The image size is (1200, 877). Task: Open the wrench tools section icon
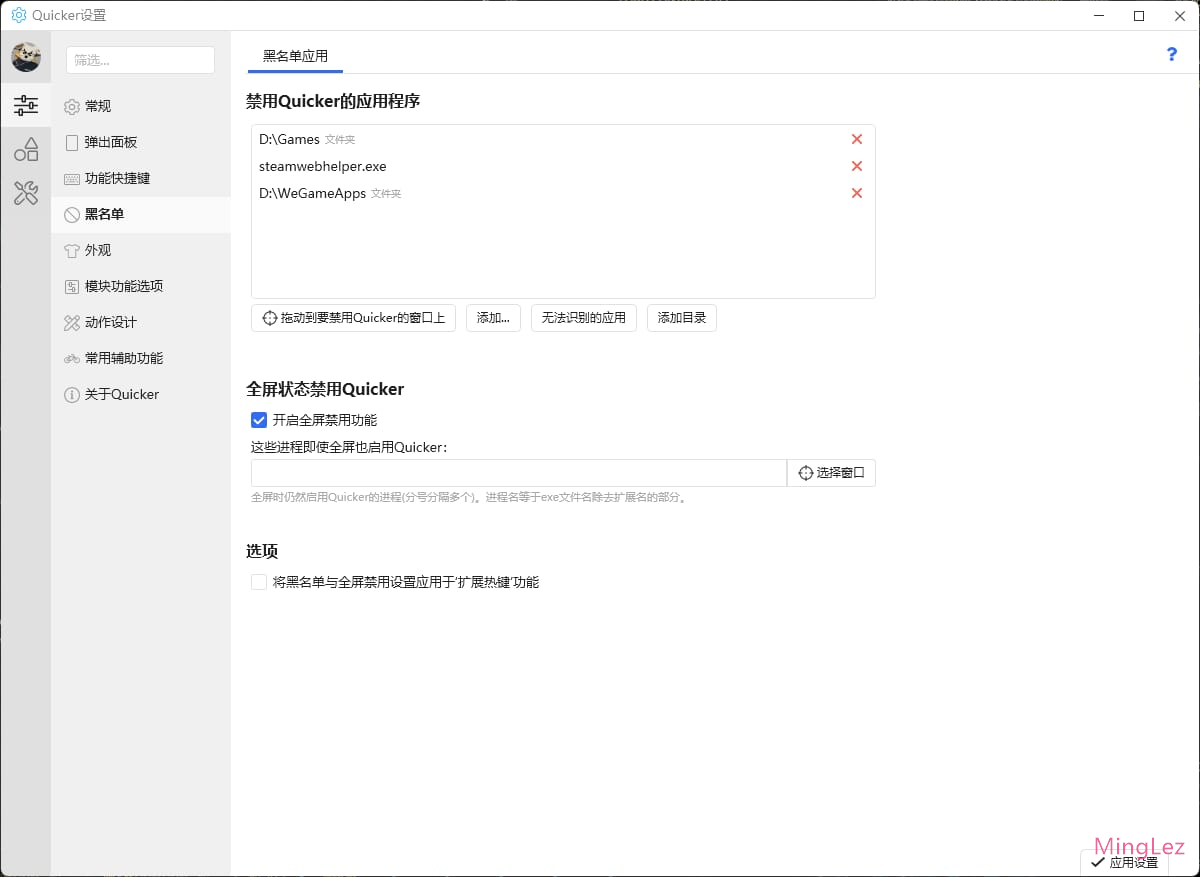click(x=26, y=193)
